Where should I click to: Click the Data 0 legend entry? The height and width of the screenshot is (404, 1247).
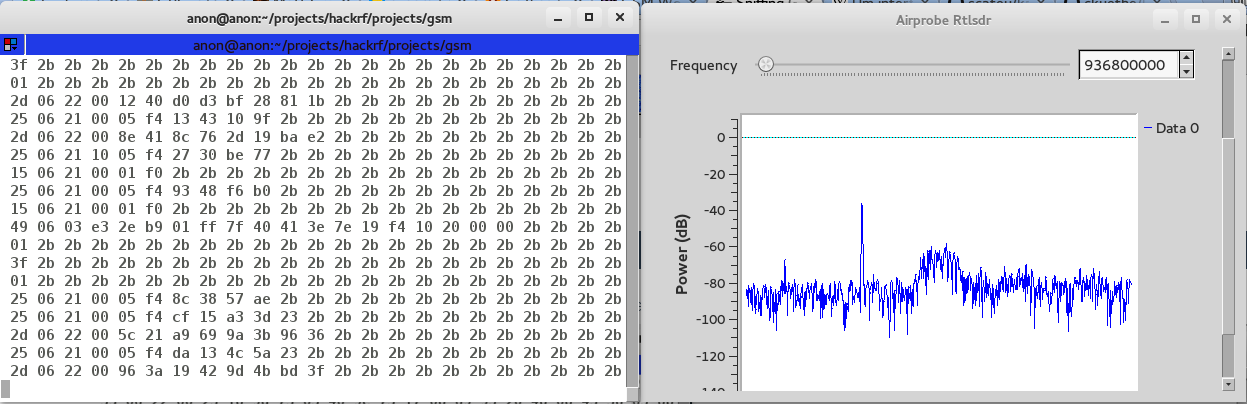[x=1171, y=128]
